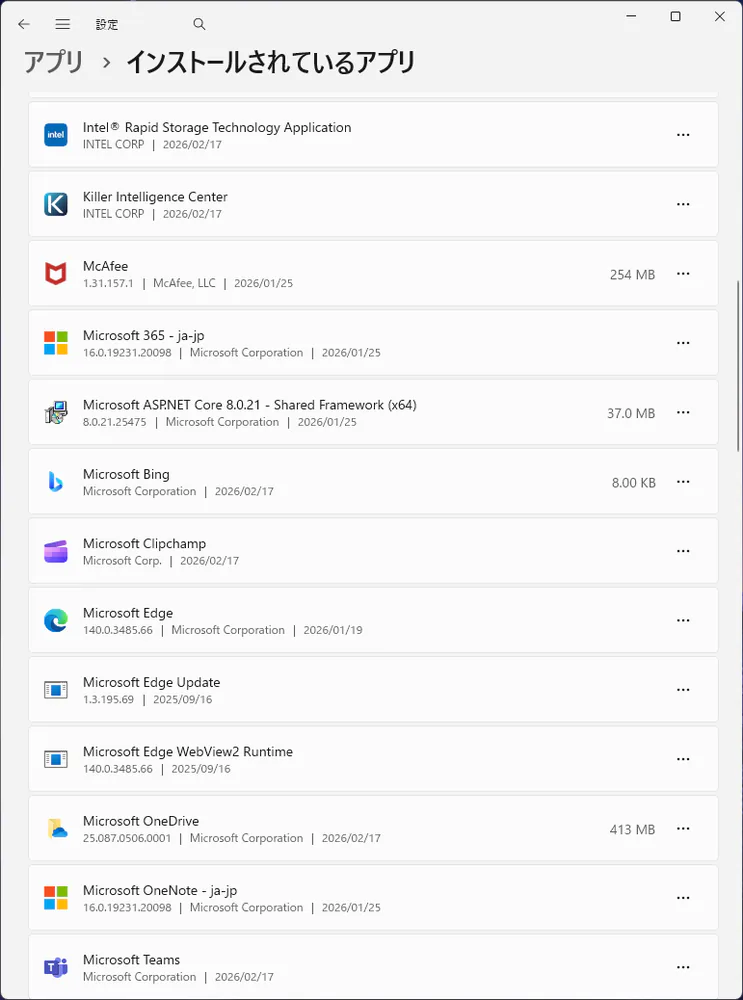Open more options for Microsoft 365
The width and height of the screenshot is (743, 1000).
click(683, 343)
